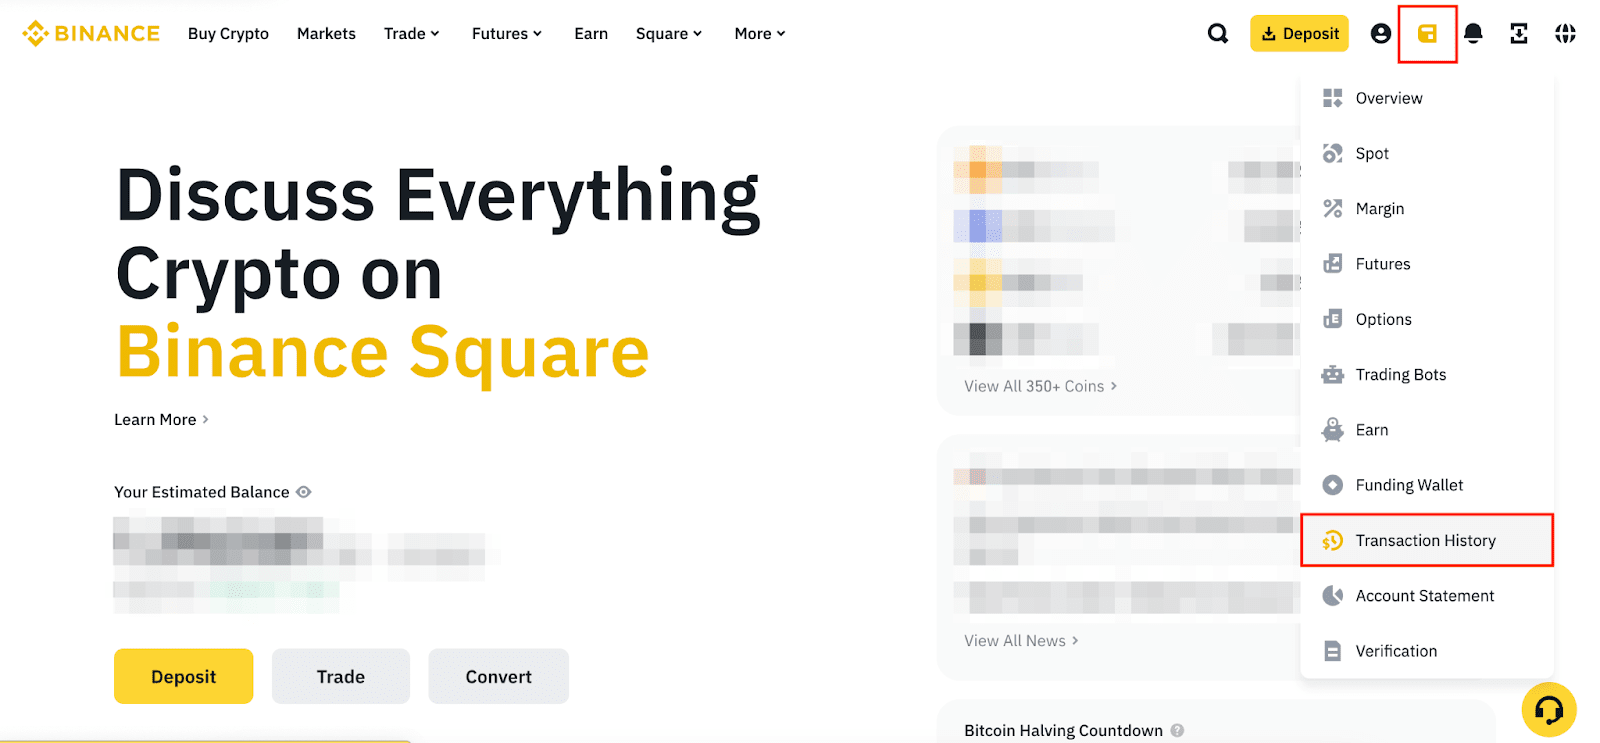Open the notifications bell
The height and width of the screenshot is (743, 1600).
pos(1473,34)
